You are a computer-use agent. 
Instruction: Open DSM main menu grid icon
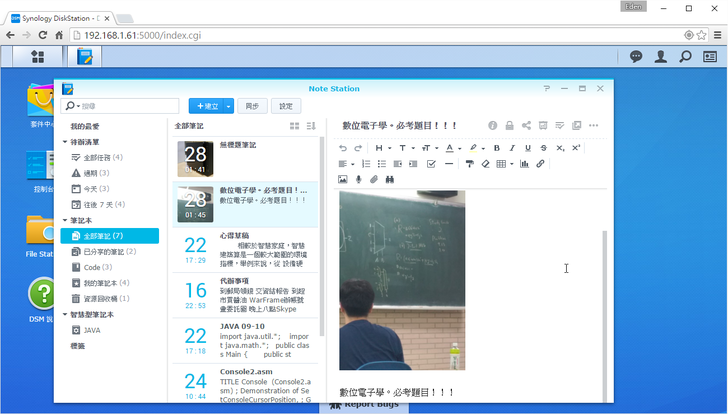38,57
